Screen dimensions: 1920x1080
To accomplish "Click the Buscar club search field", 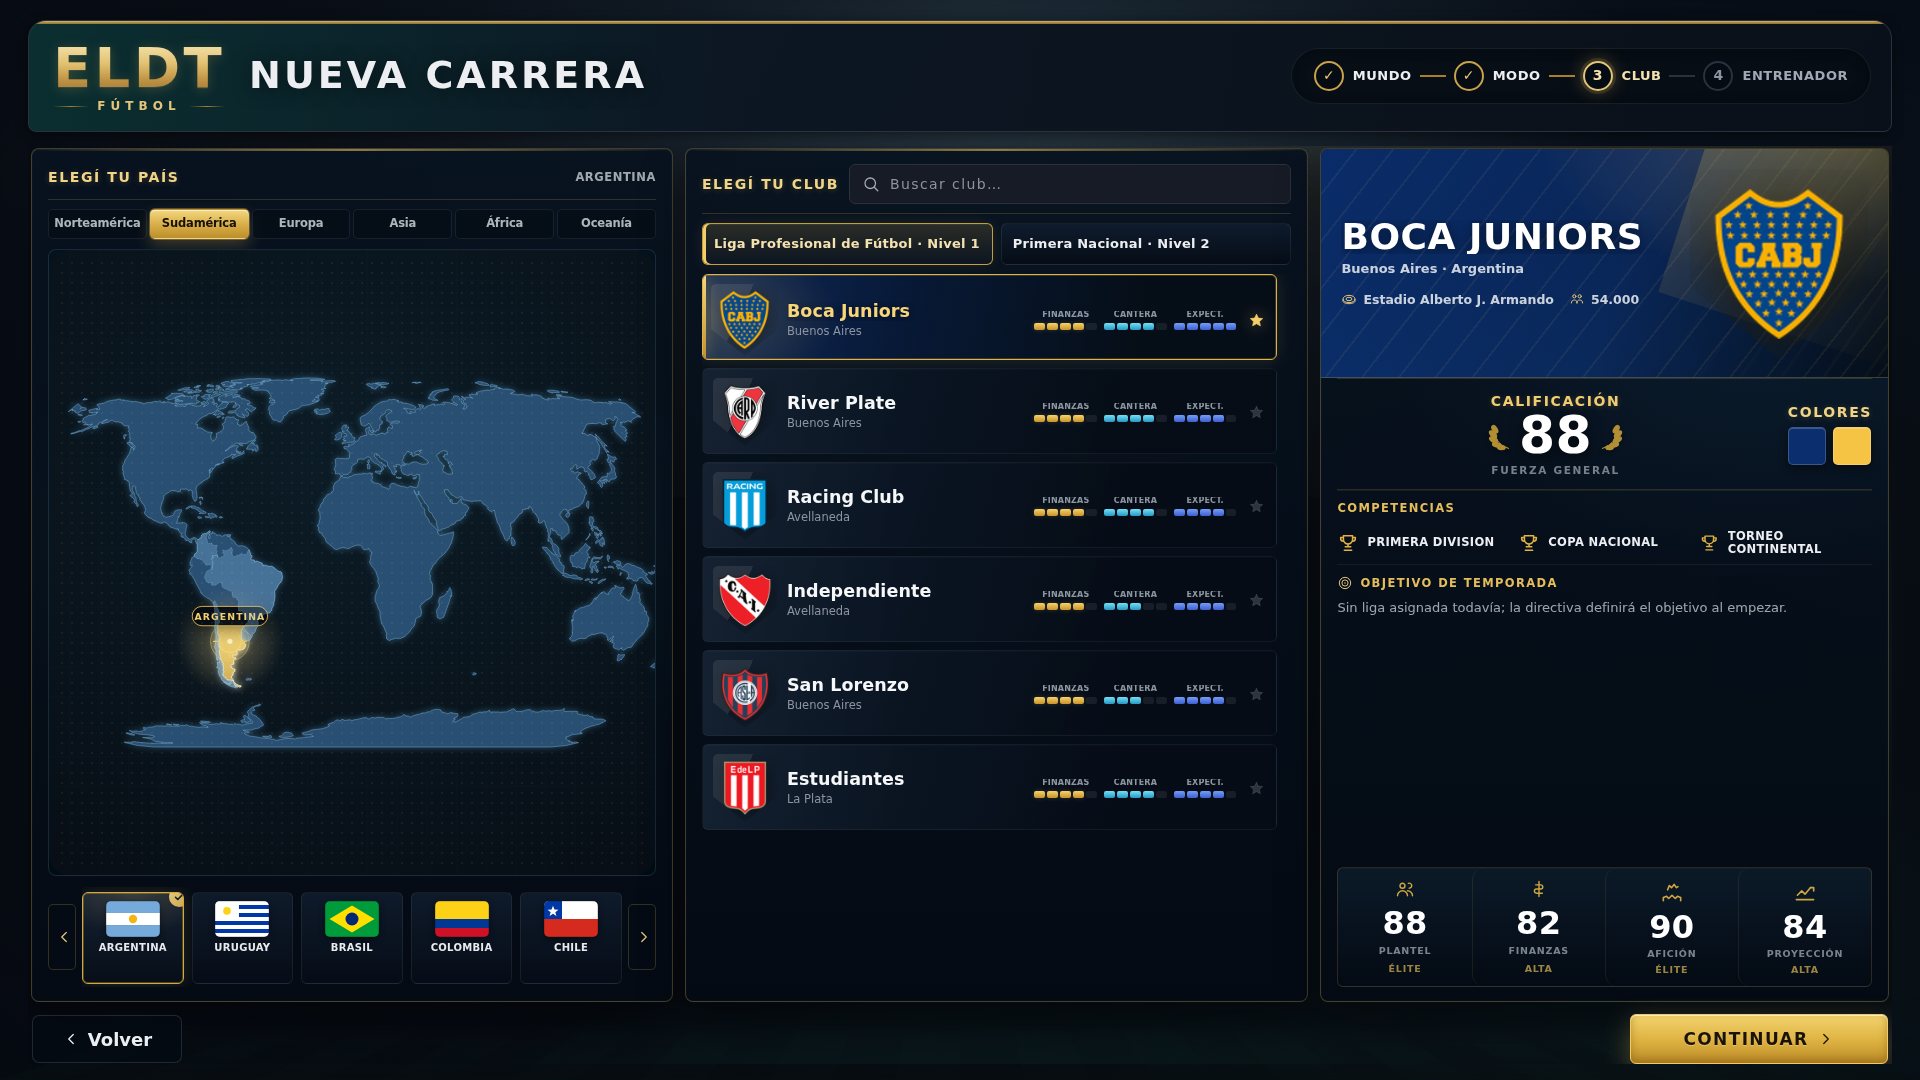I will (1070, 184).
